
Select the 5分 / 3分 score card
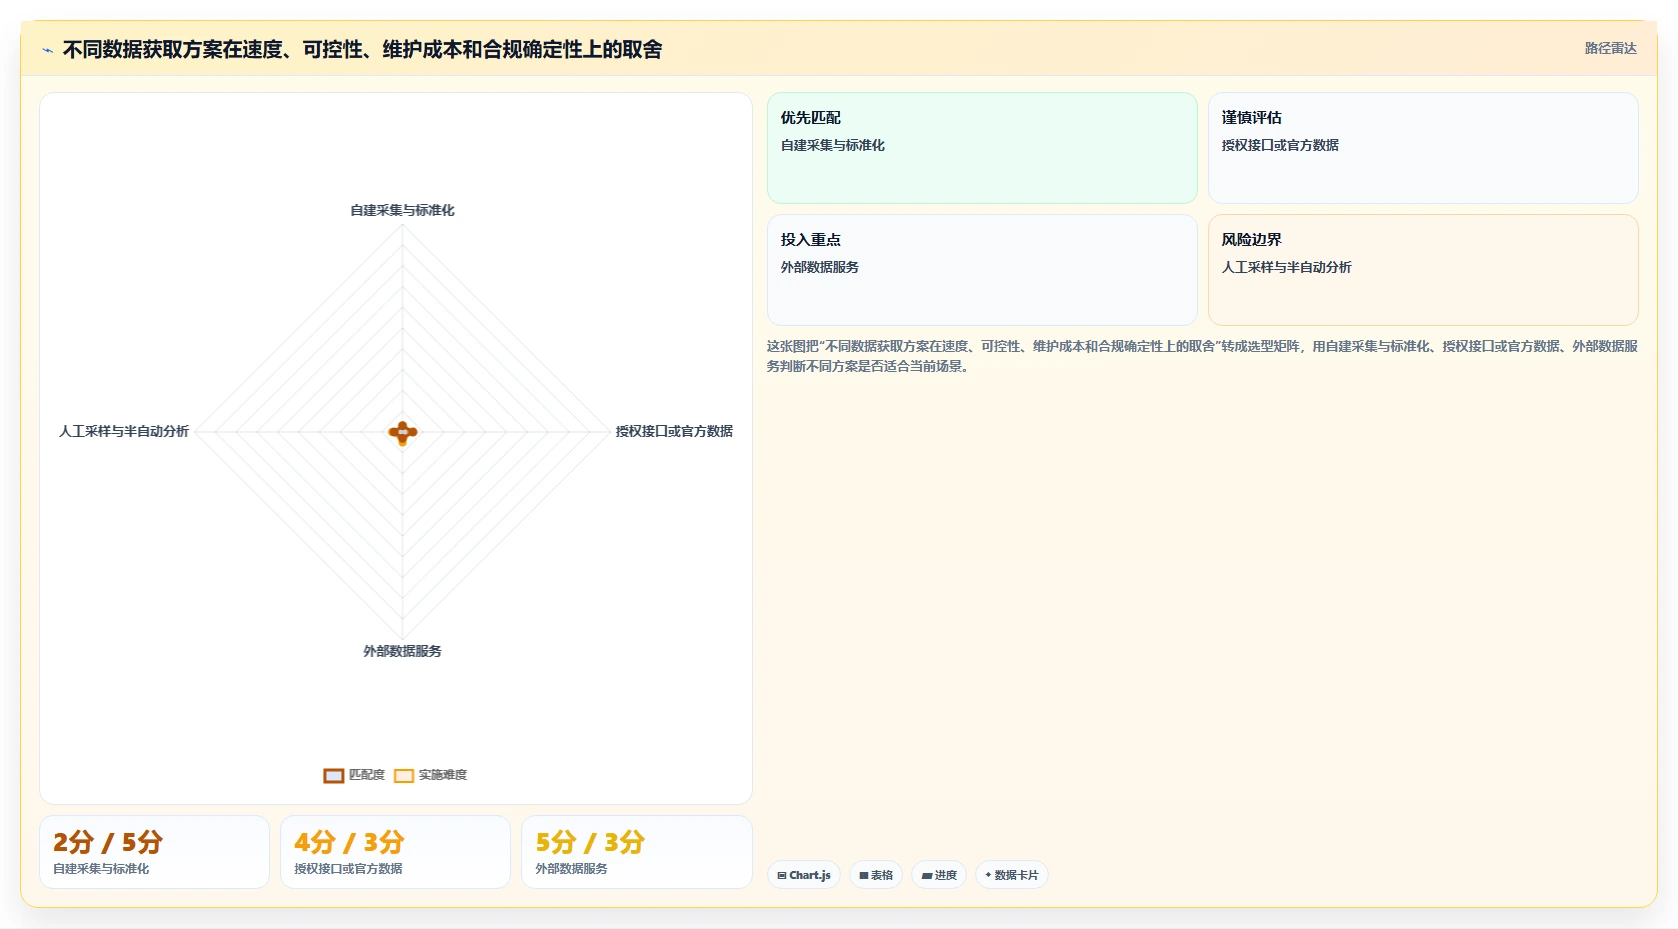pos(636,852)
